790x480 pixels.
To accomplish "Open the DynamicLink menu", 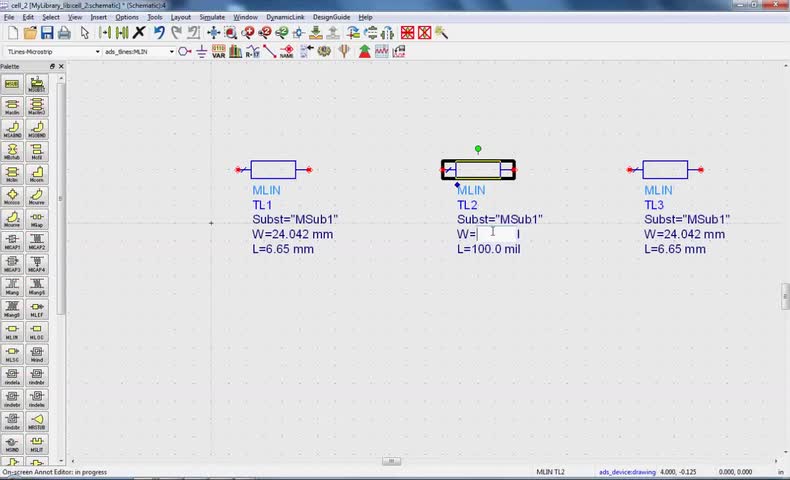I will (285, 17).
